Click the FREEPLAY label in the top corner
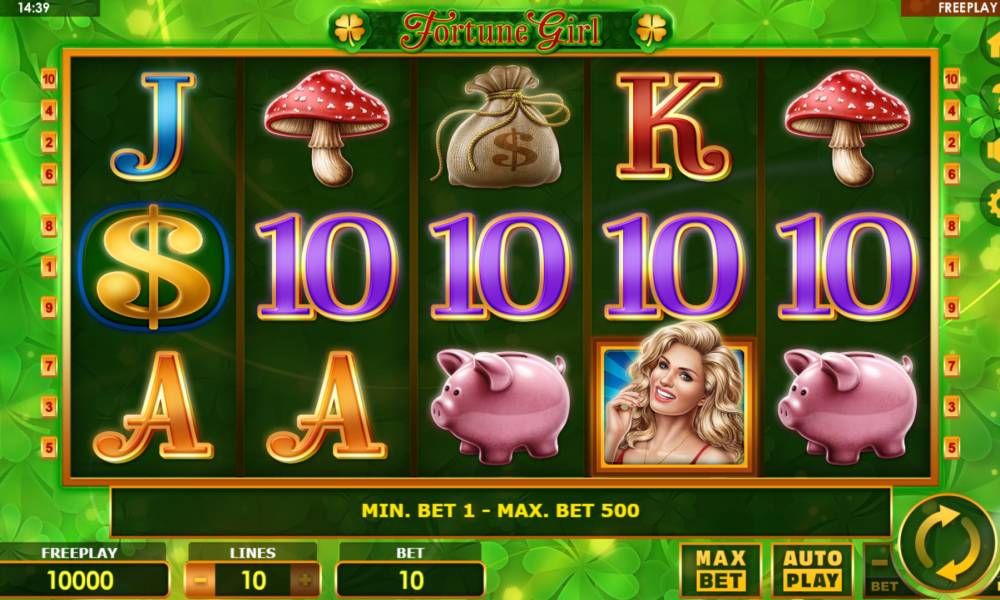The width and height of the screenshot is (1000, 600). pos(967,8)
